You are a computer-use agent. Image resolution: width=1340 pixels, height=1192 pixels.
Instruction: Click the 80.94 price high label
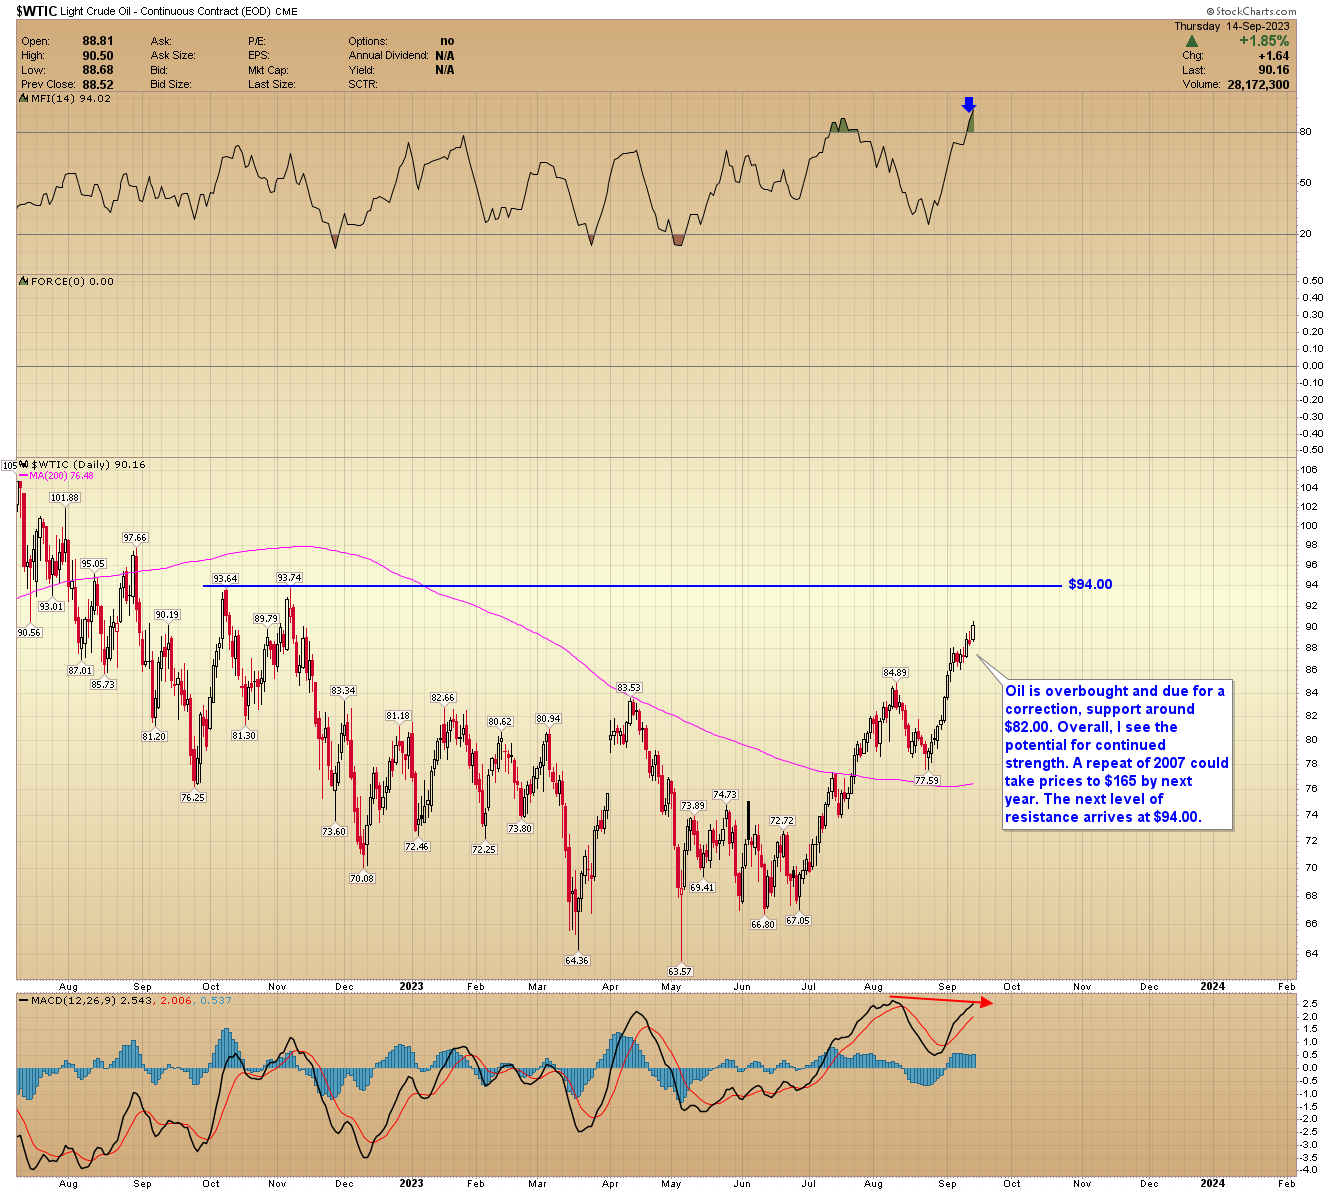(548, 719)
